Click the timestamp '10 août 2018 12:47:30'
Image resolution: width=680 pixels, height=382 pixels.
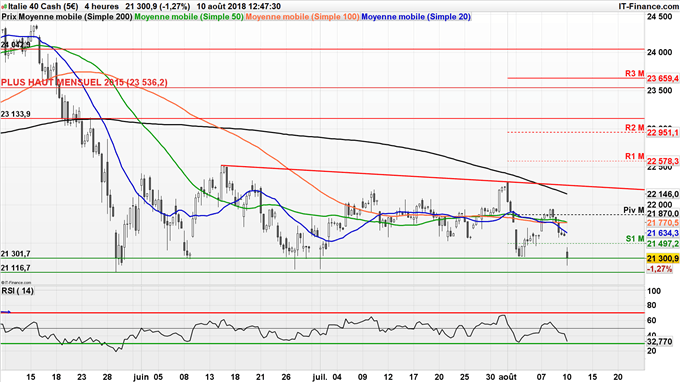238,7
